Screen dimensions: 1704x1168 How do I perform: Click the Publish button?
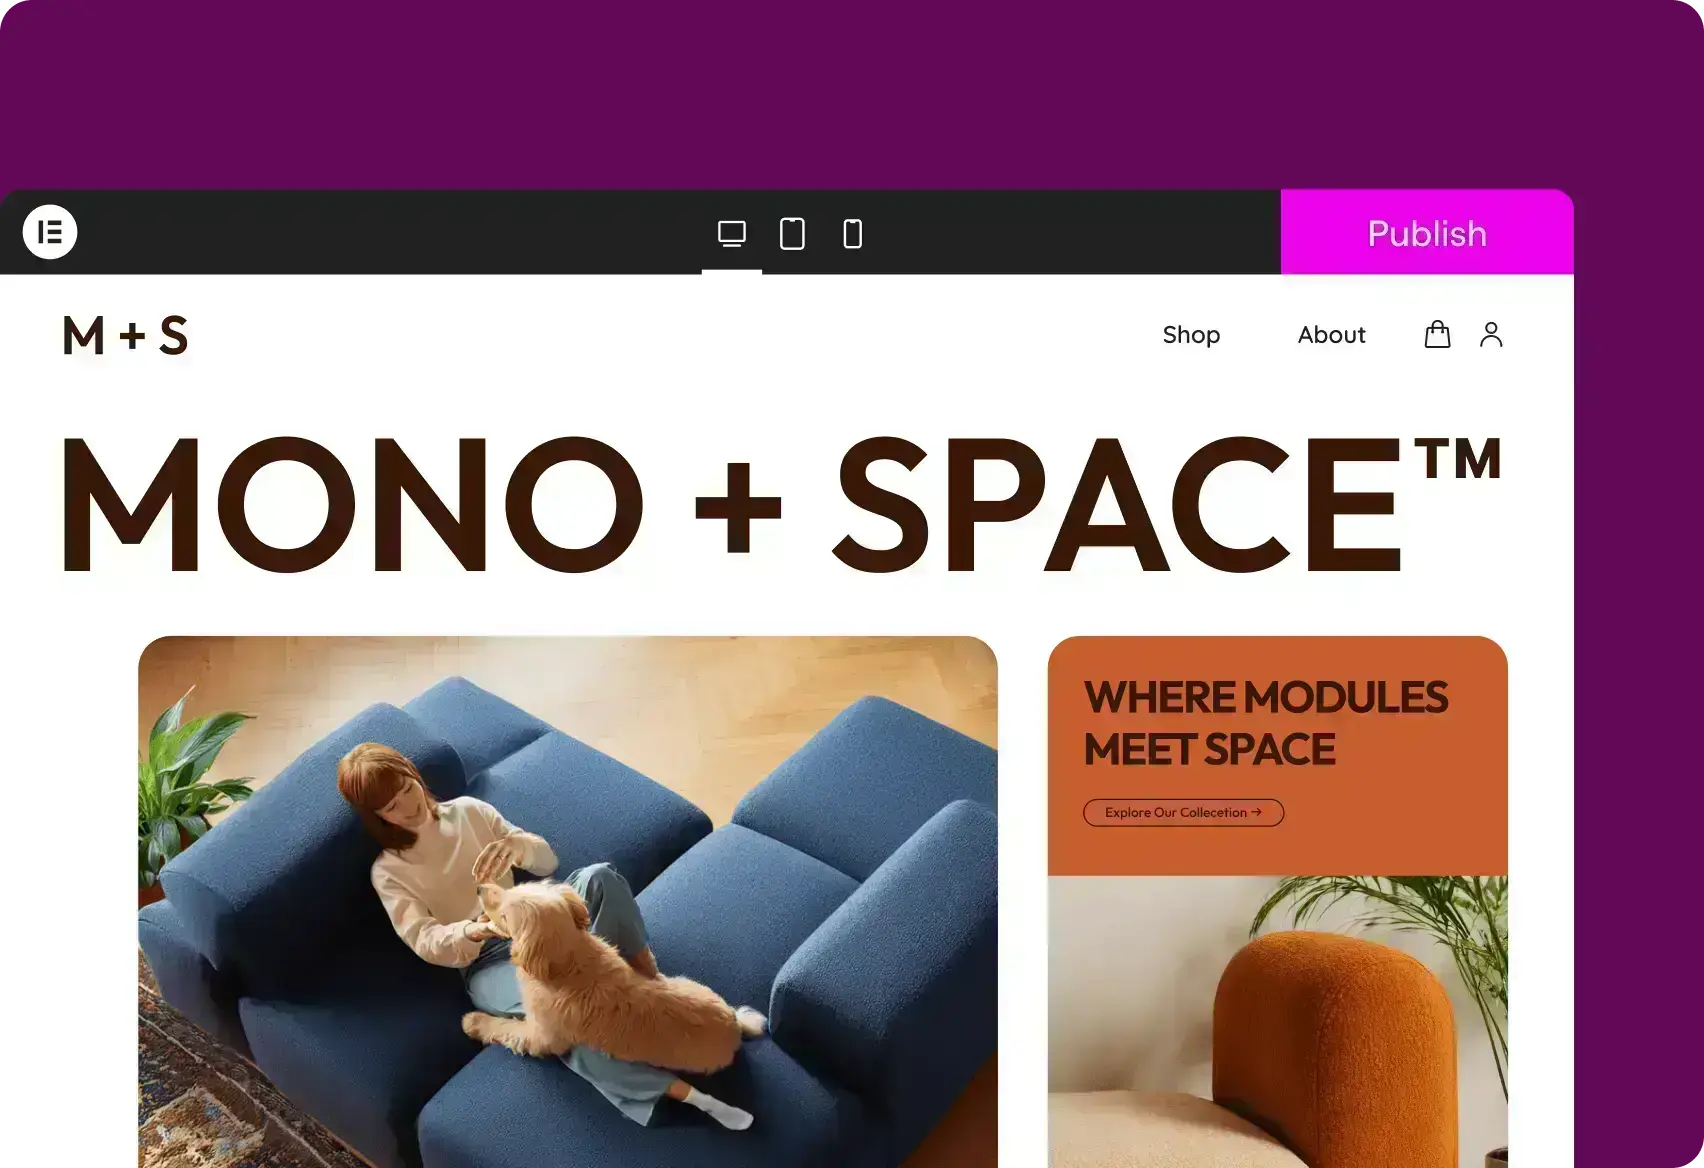pyautogui.click(x=1427, y=232)
